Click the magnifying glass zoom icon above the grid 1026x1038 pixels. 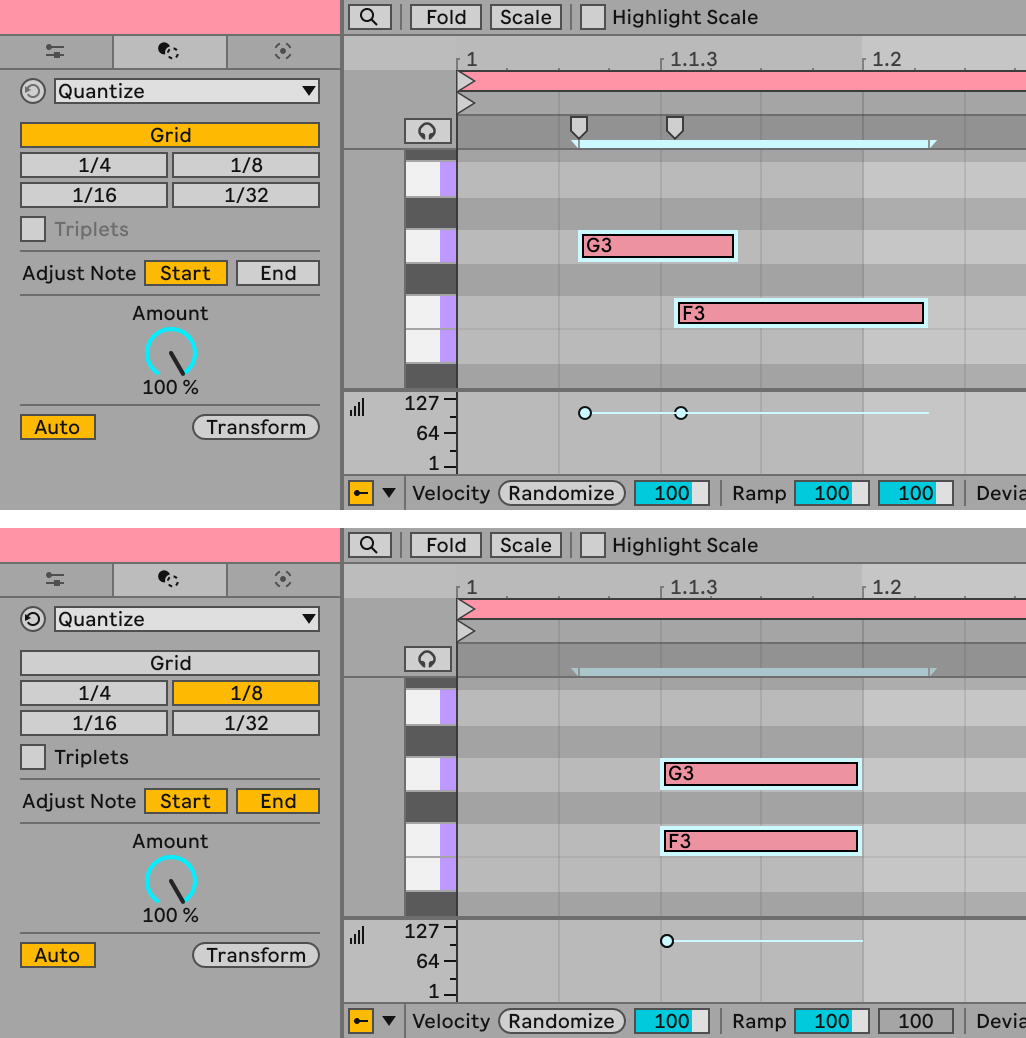coord(369,17)
